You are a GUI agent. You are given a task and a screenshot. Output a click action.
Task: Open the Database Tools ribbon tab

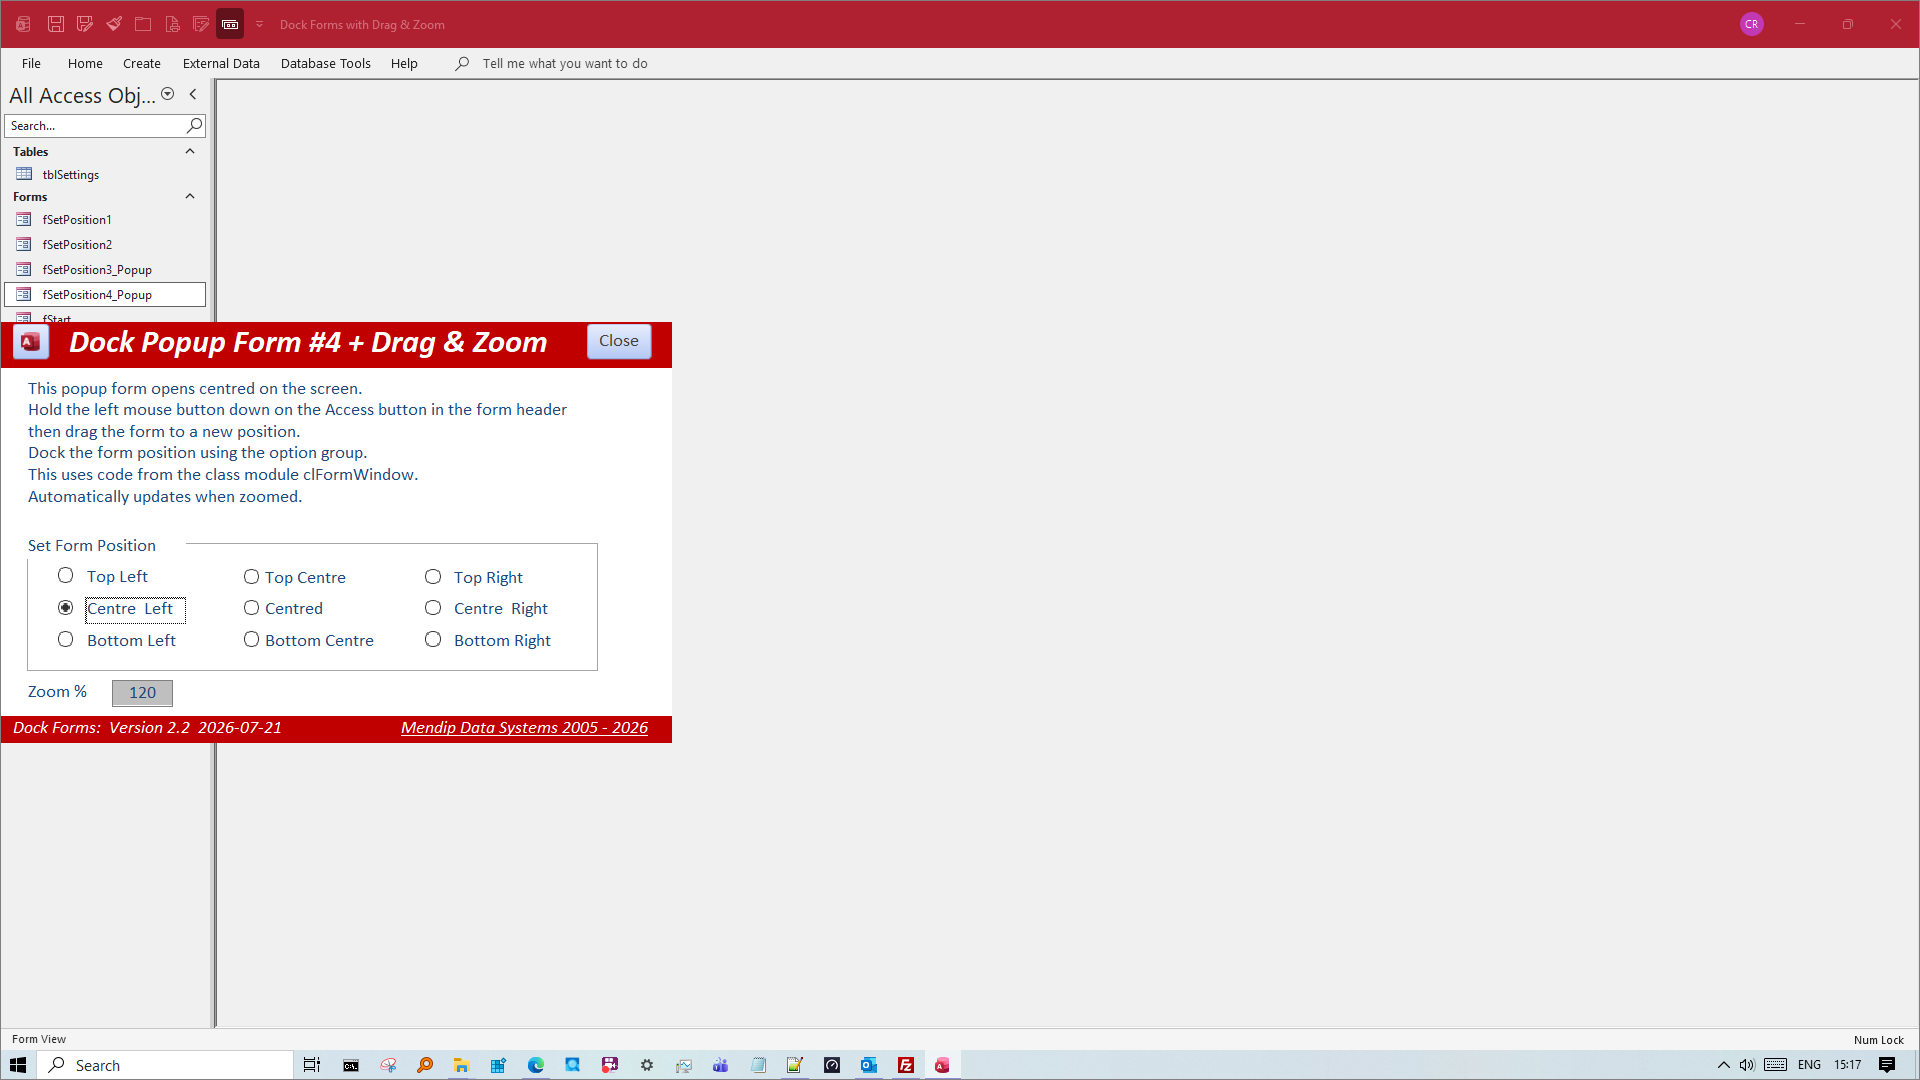pos(326,63)
